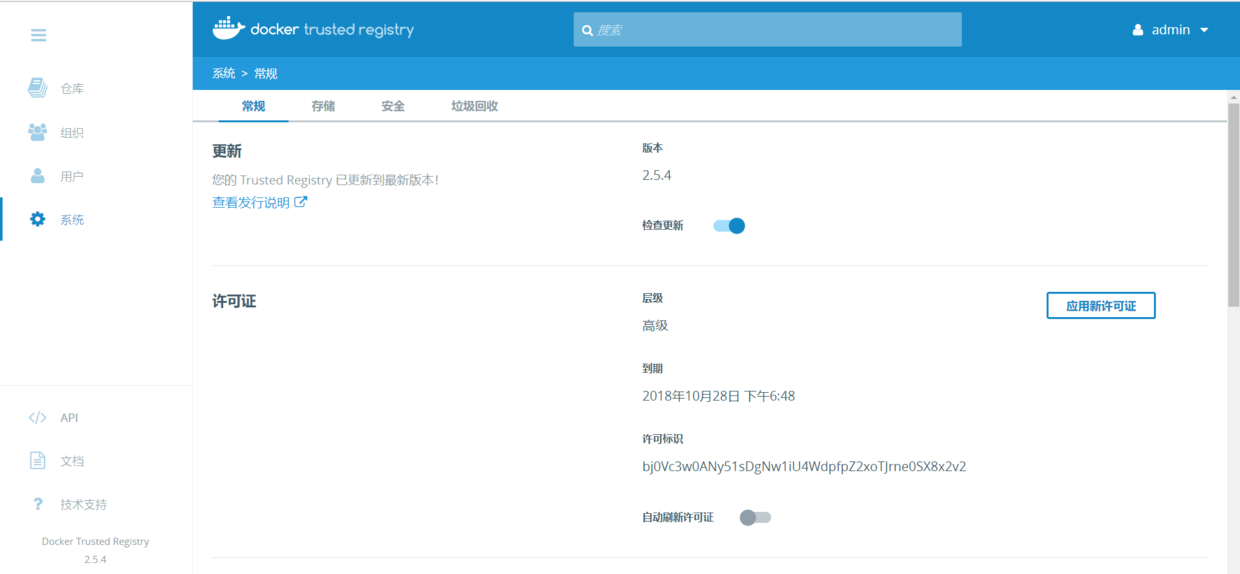Click the 常规 breadcrumb text
Screen dimensions: 1240x574
tap(266, 74)
